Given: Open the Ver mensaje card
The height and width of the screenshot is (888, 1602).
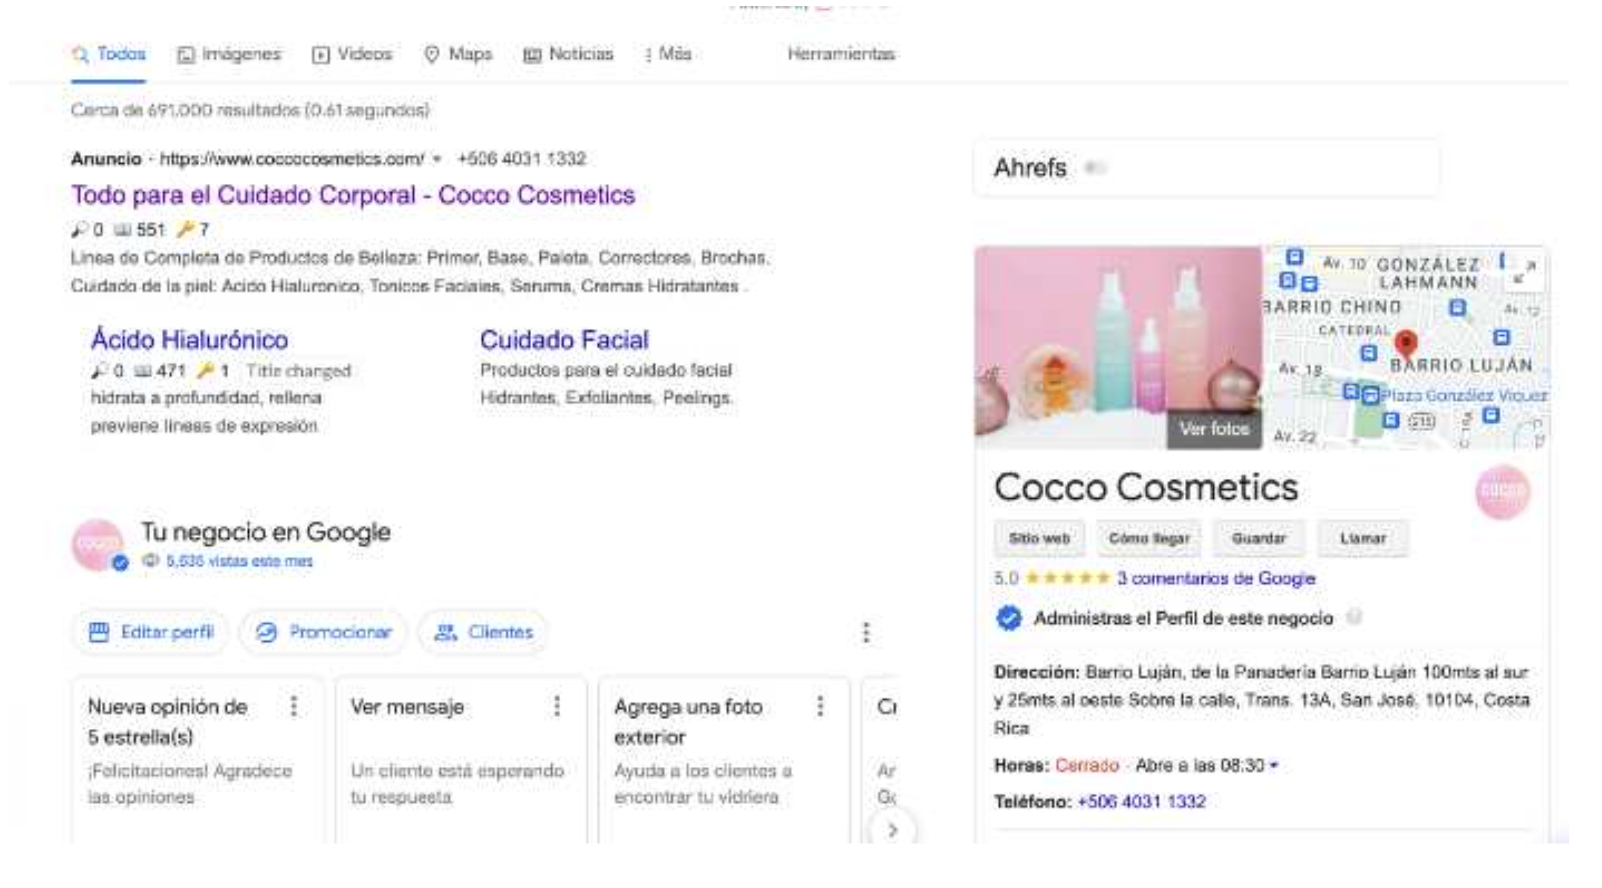Looking at the screenshot, I should 461,760.
